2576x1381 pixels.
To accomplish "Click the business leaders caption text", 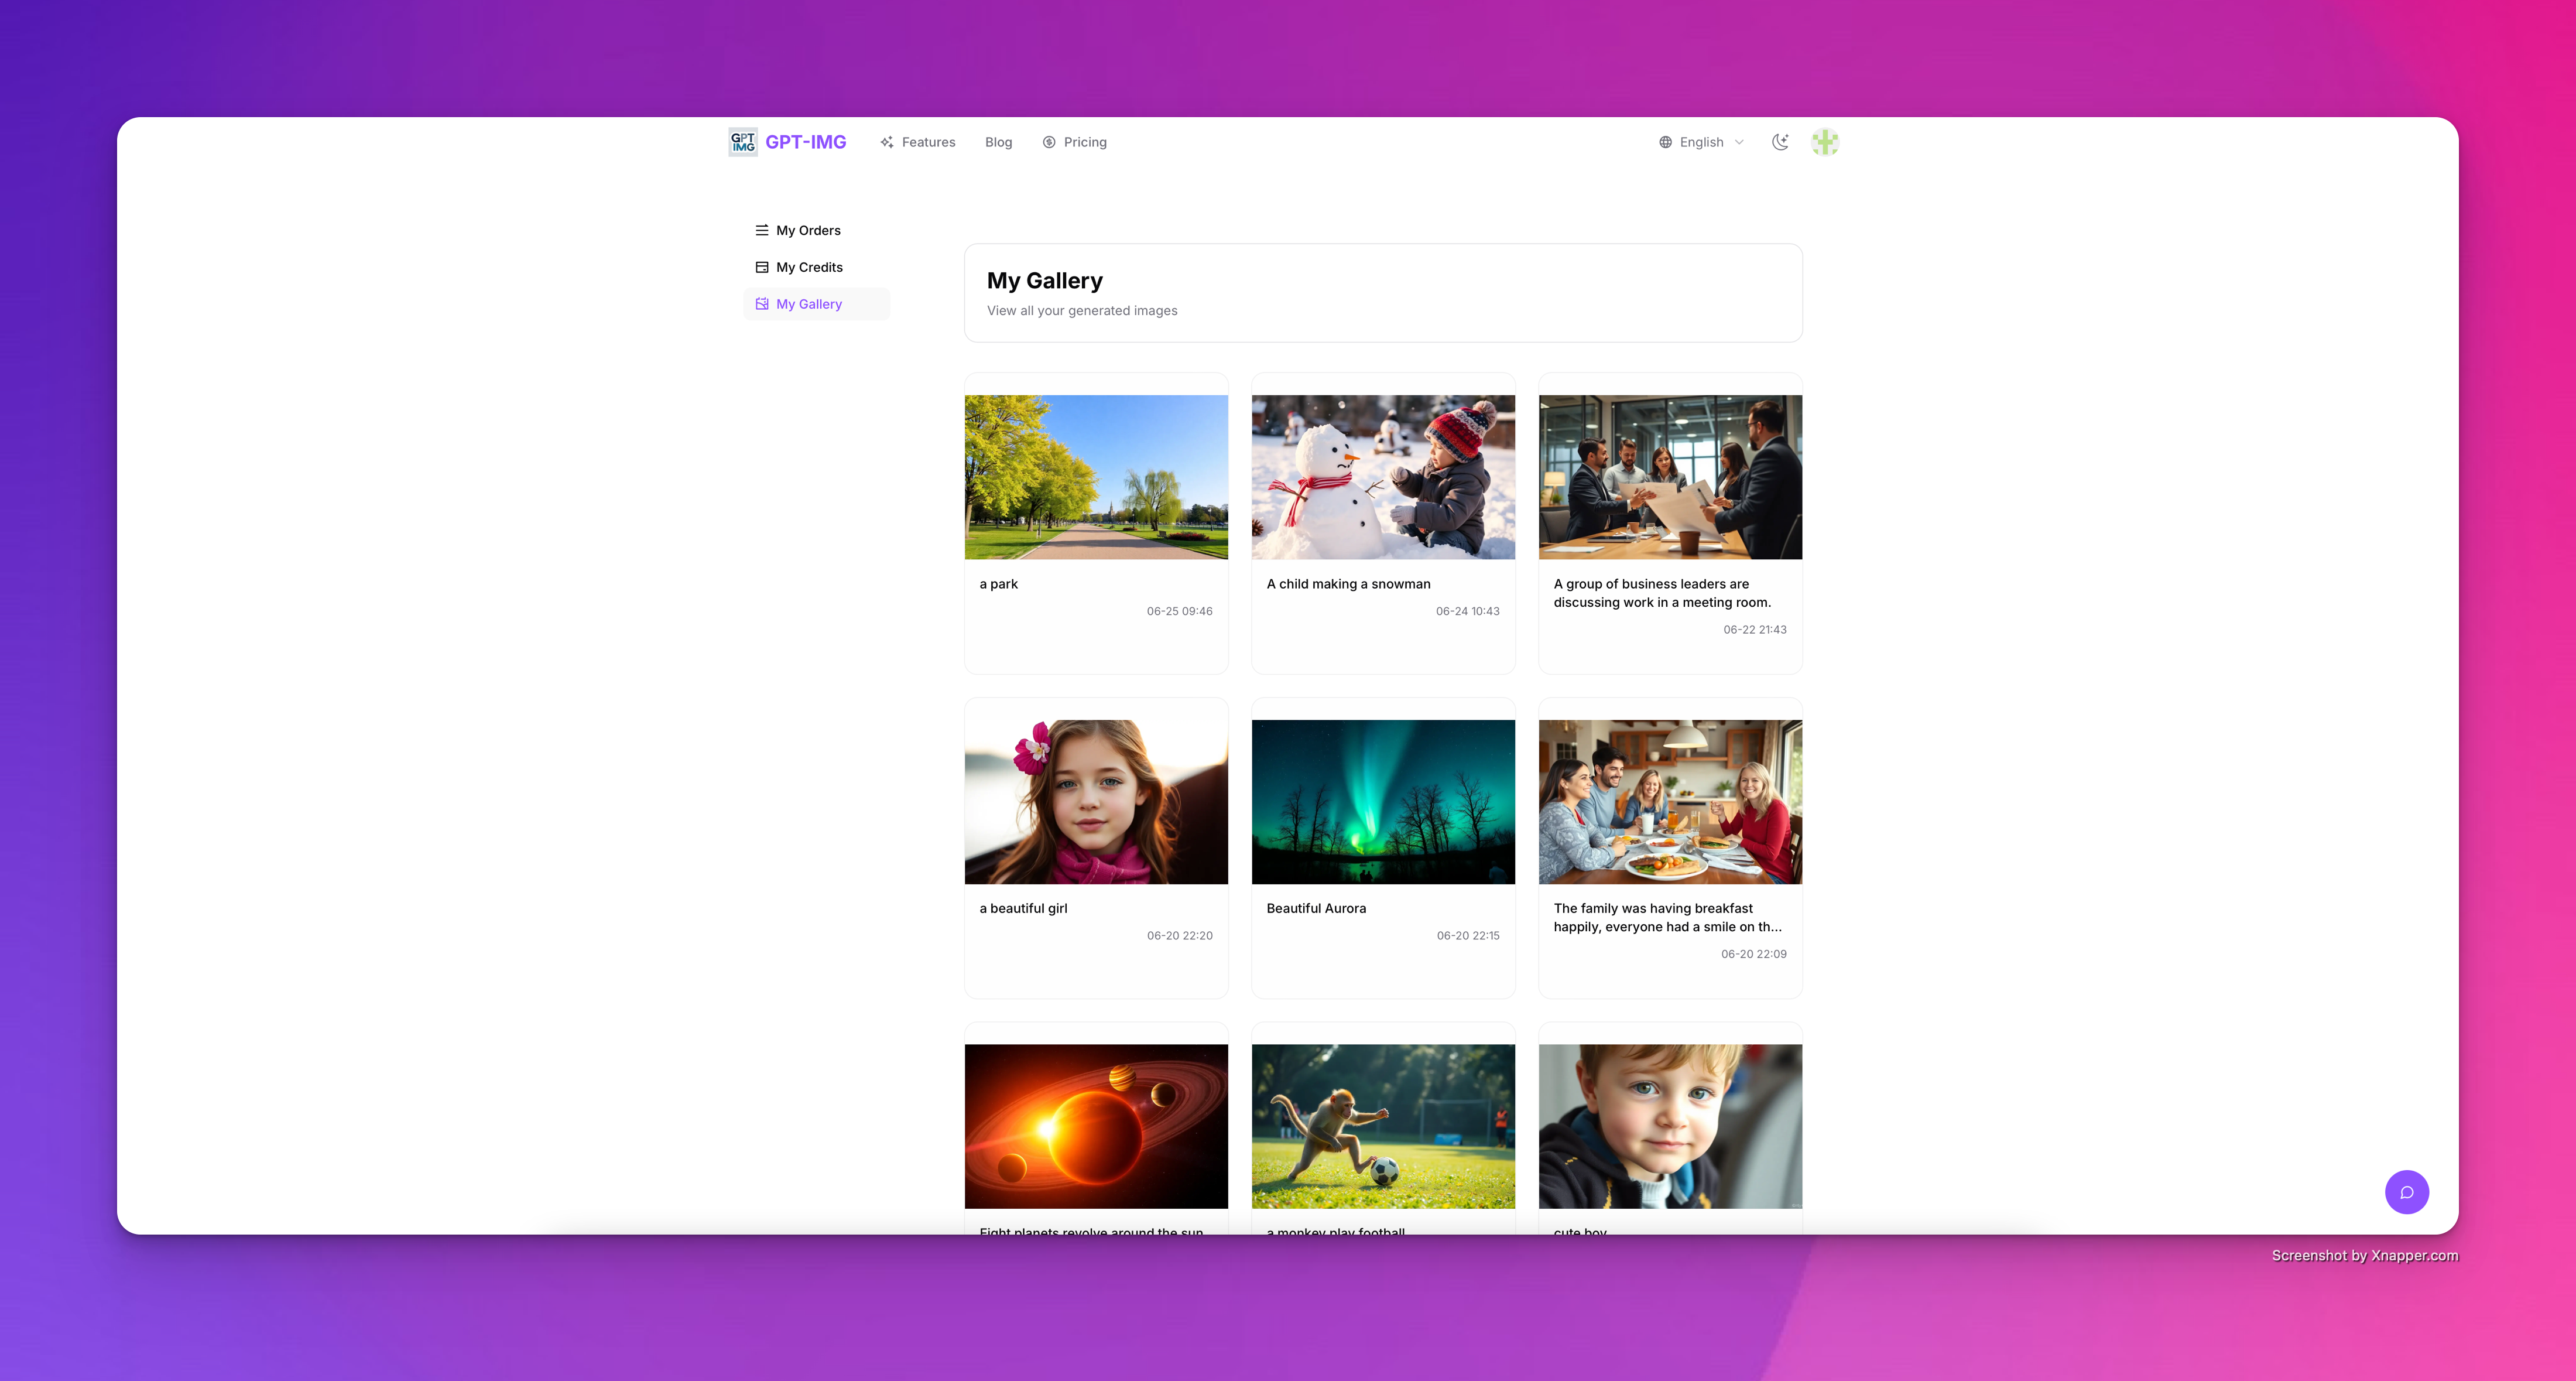I will 1662,593.
